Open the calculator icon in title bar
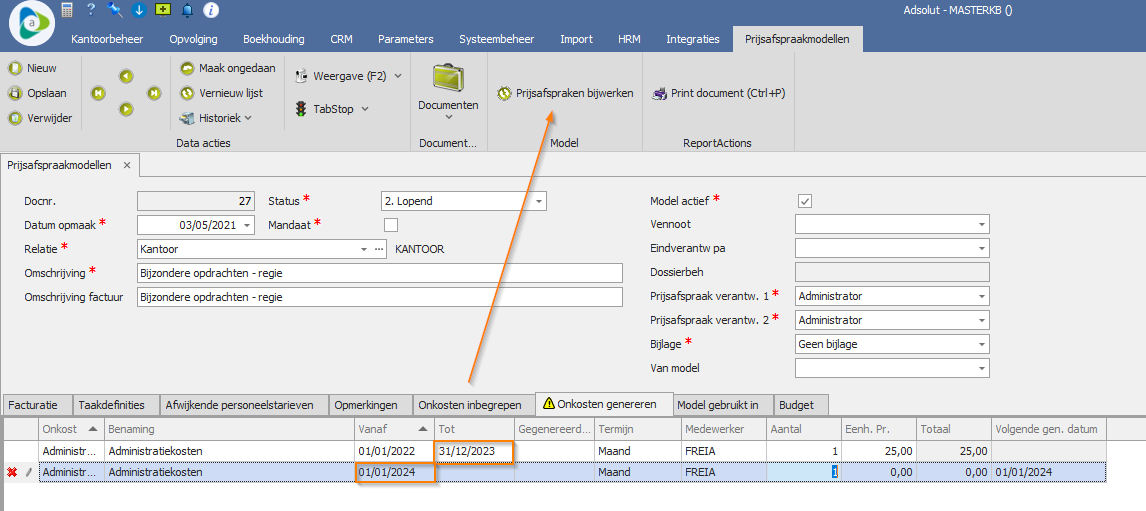Screen dimensions: 1146x511 67,10
